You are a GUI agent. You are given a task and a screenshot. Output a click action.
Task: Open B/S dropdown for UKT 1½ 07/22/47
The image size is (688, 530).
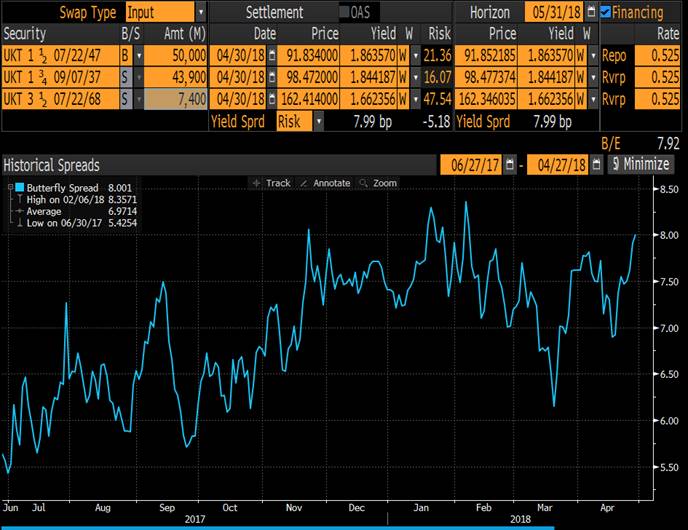point(139,55)
